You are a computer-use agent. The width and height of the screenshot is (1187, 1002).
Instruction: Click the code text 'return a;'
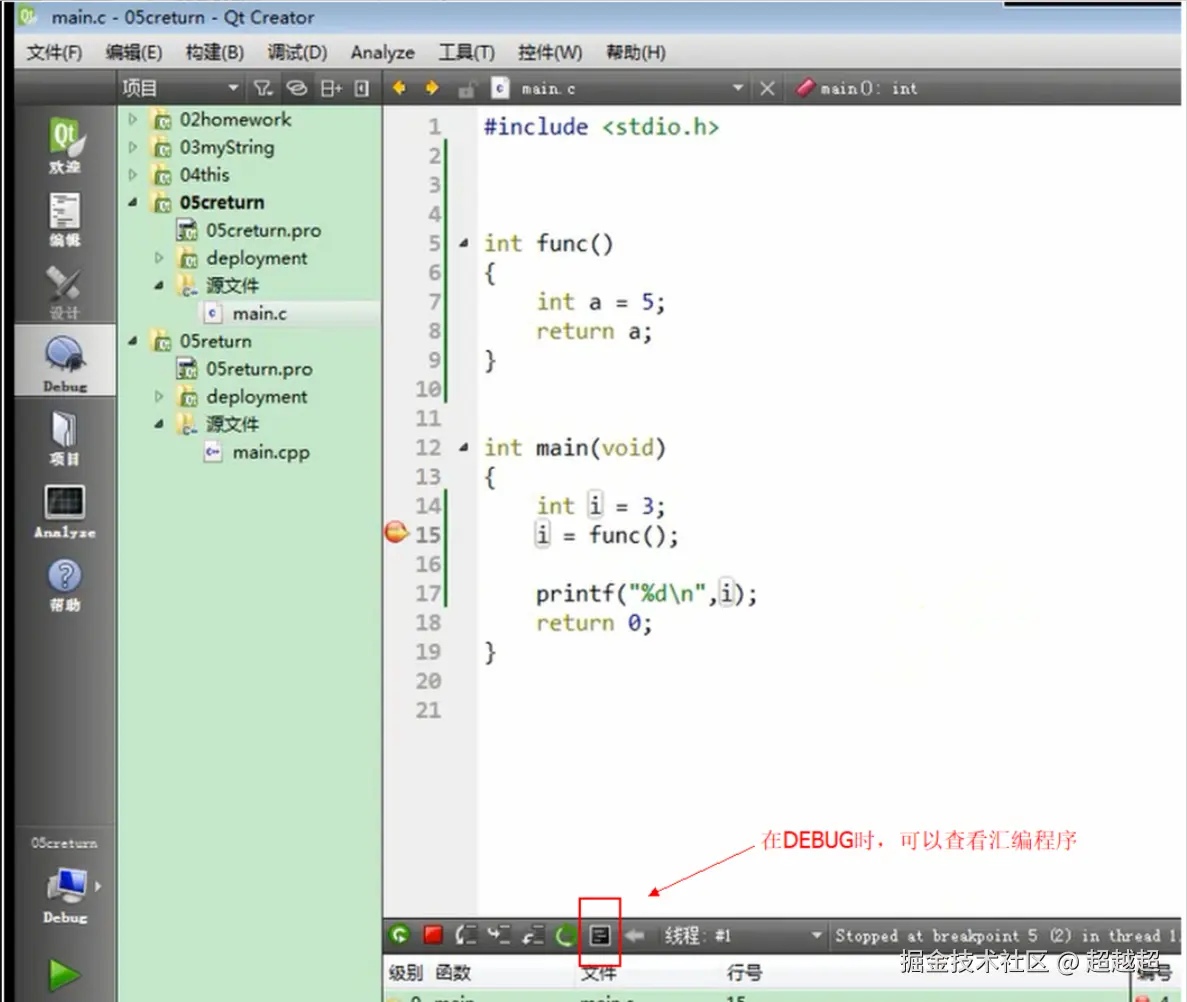[x=594, y=331]
